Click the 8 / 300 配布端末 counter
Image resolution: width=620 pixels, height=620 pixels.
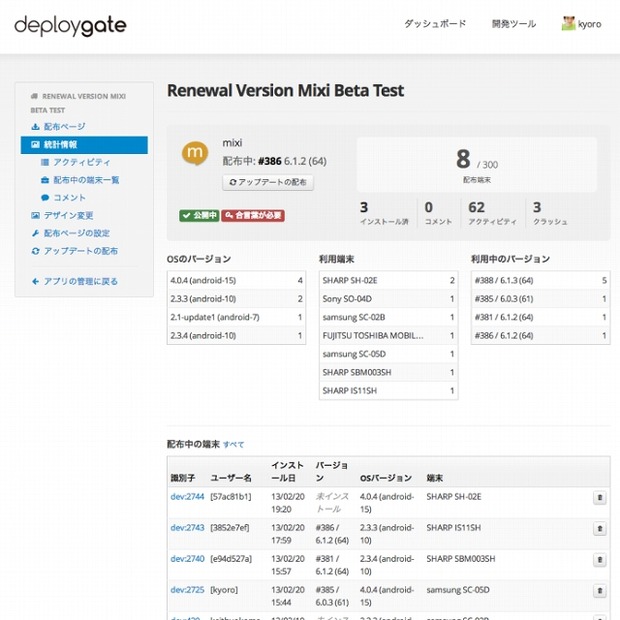(x=477, y=164)
